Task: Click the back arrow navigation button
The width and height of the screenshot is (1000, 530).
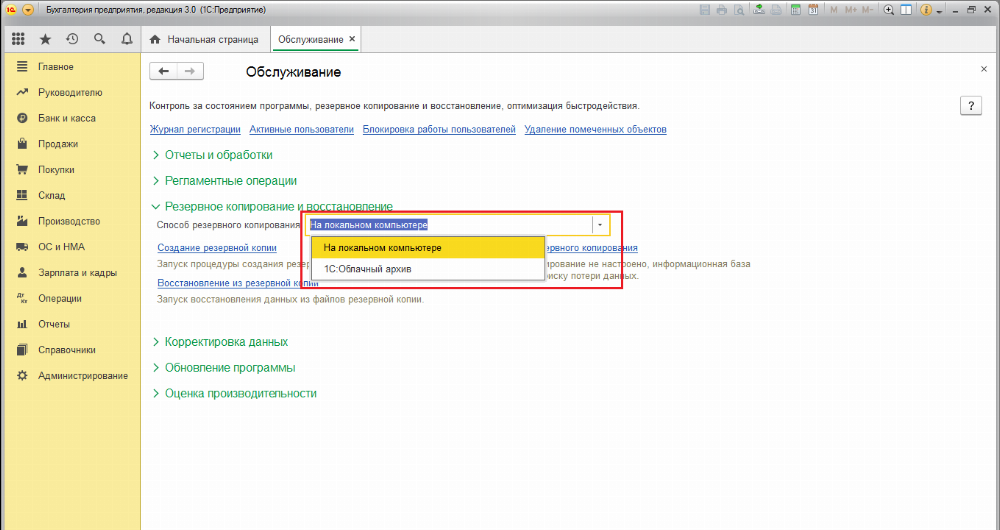Action: point(163,71)
